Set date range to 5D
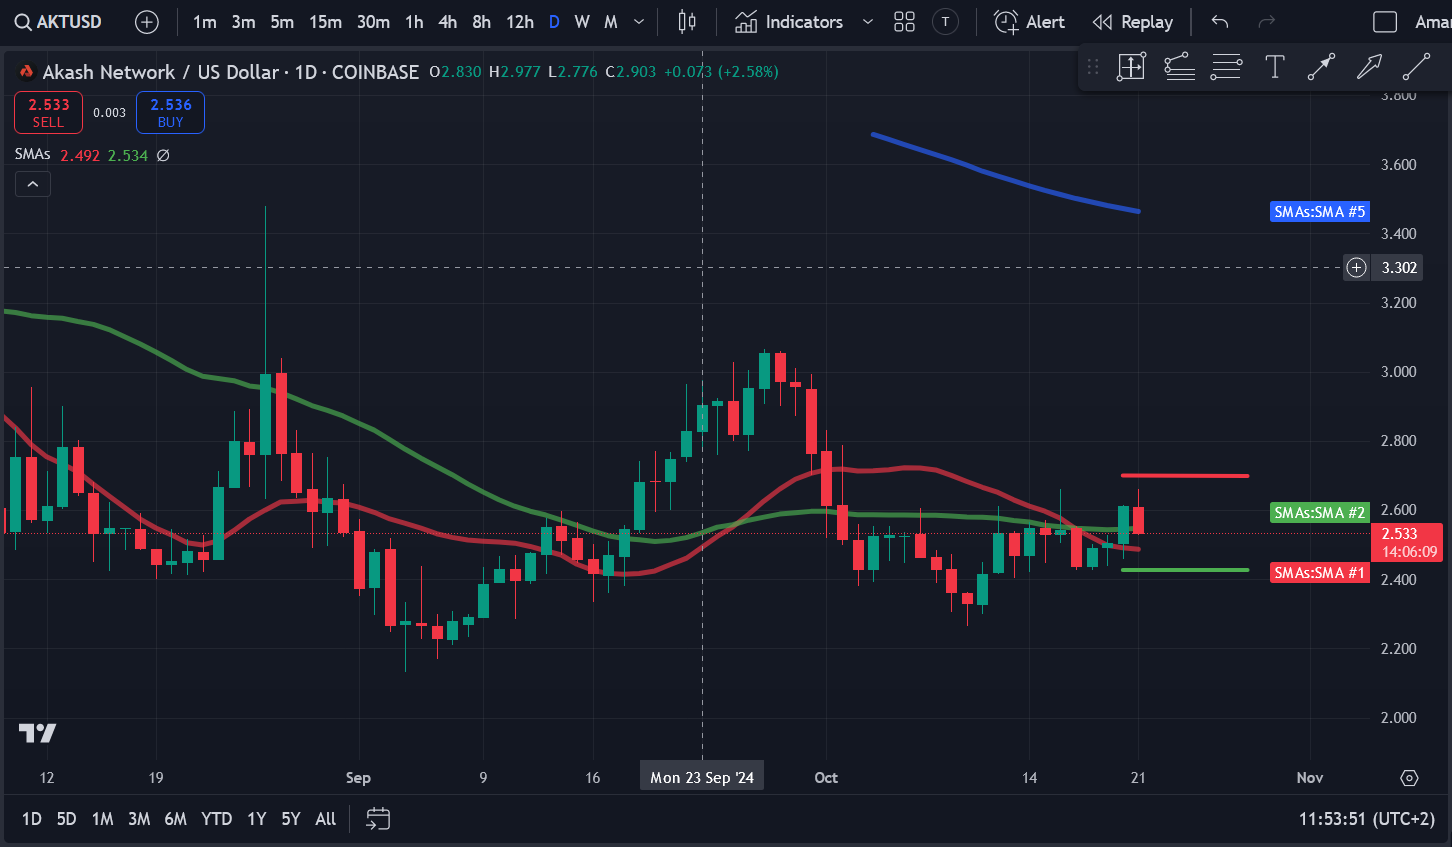This screenshot has width=1452, height=847. (66, 819)
